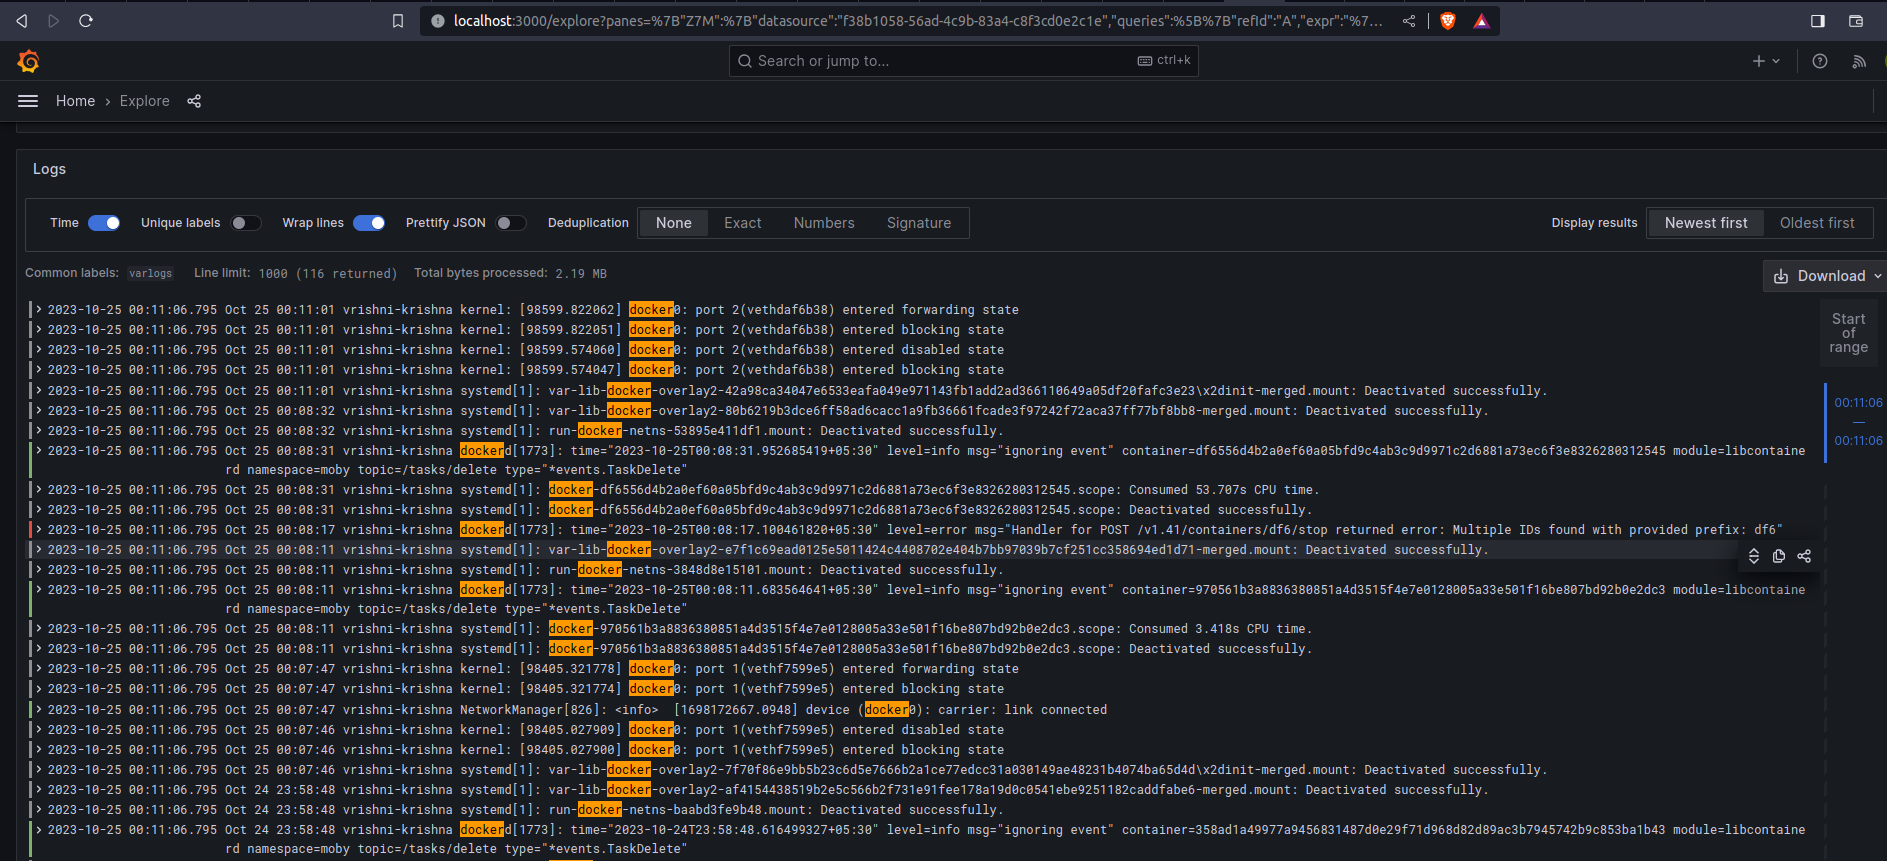
Task: Select Exact deduplication option
Action: pos(743,223)
